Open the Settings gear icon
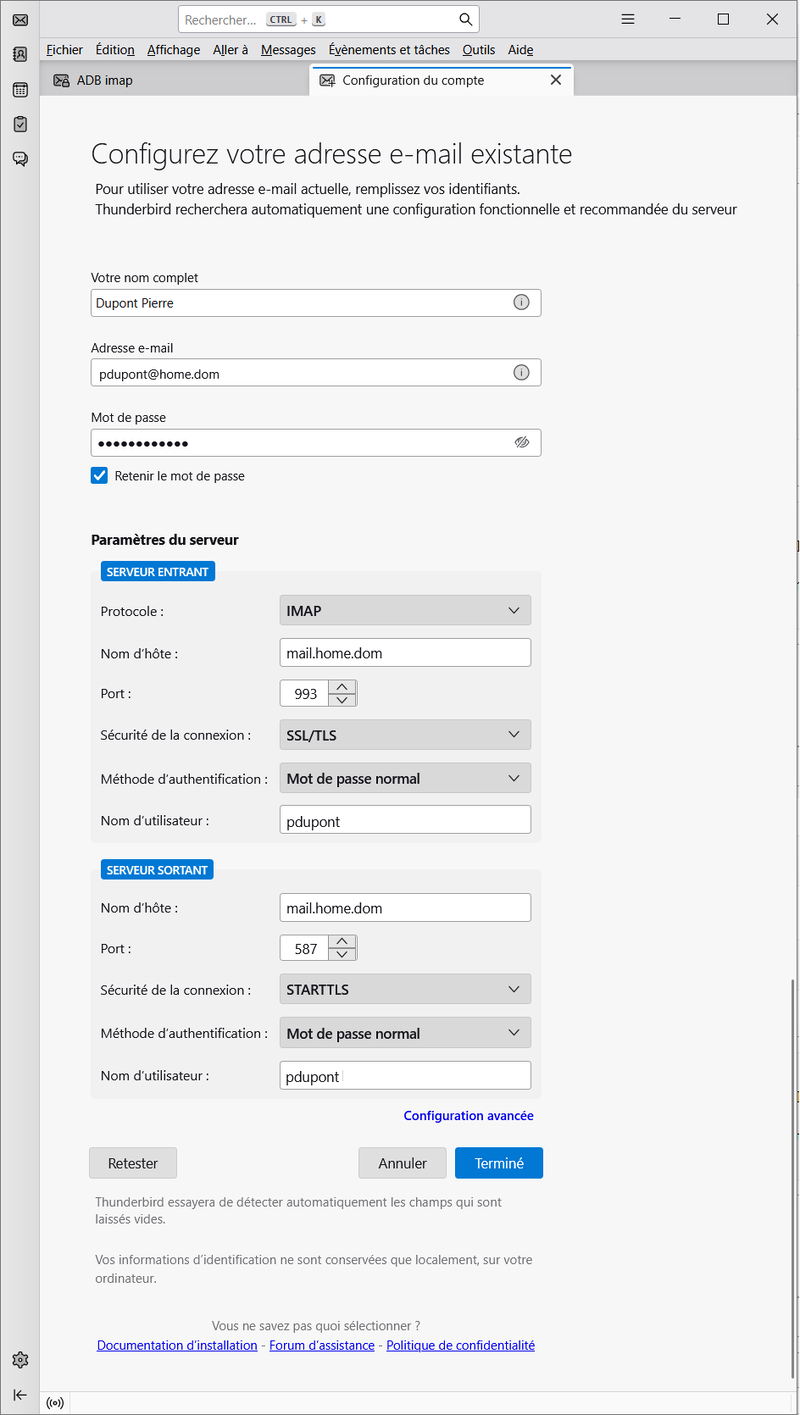Viewport: 800px width, 1415px height. [20, 1360]
